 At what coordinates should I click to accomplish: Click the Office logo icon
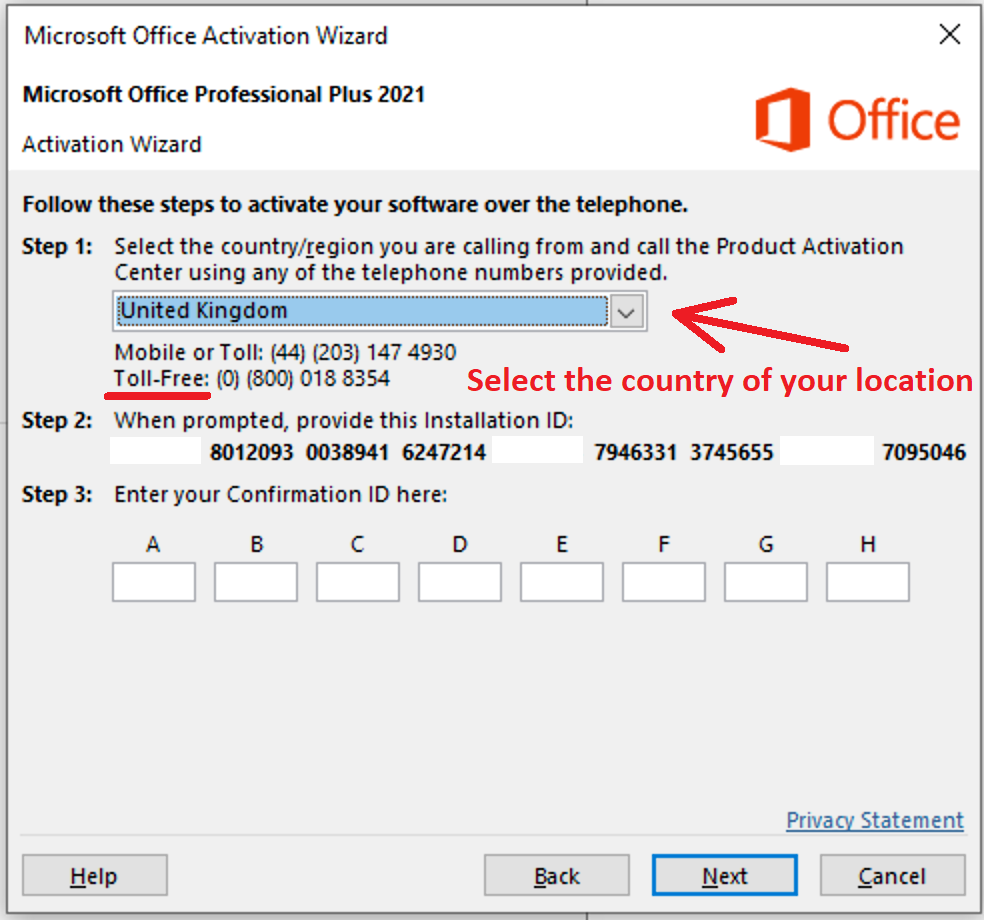[782, 120]
